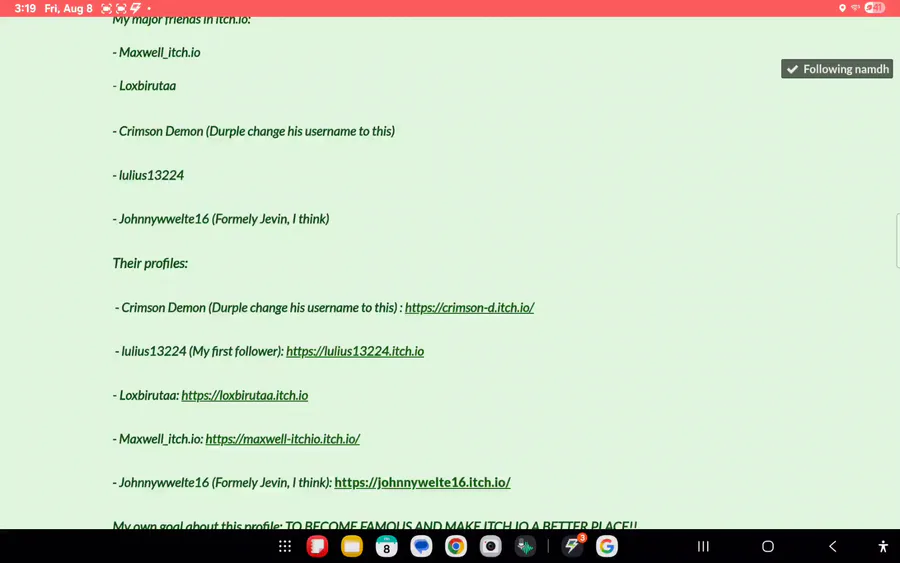Open the app drawer grid icon
The width and height of the screenshot is (900, 563).
285,546
